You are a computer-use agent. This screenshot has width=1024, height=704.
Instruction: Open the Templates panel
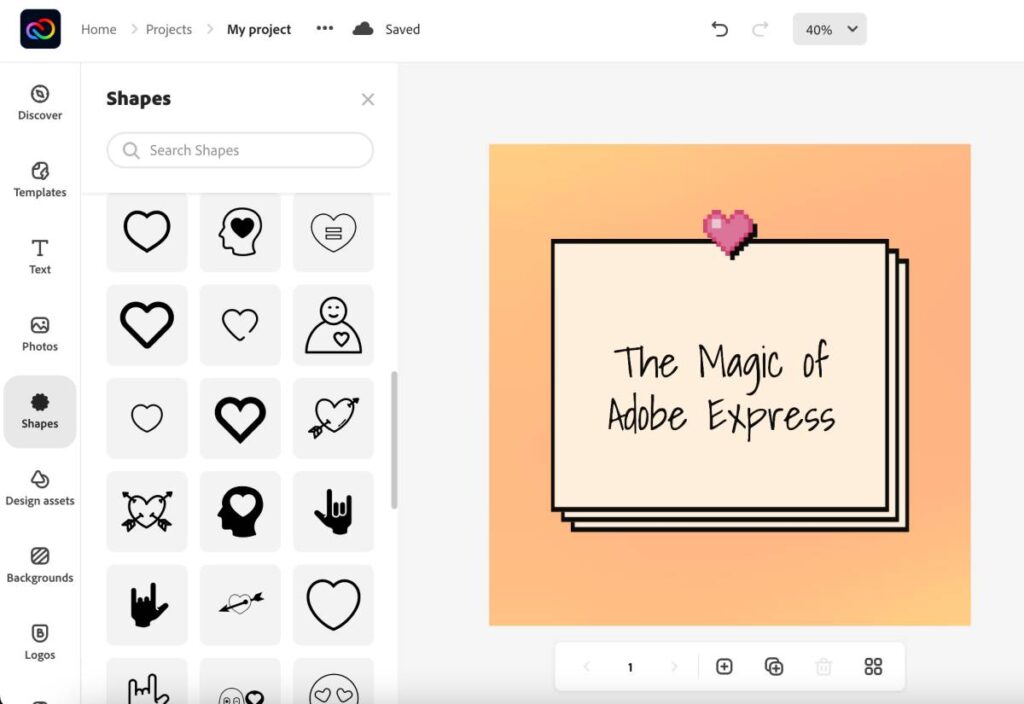coord(39,181)
